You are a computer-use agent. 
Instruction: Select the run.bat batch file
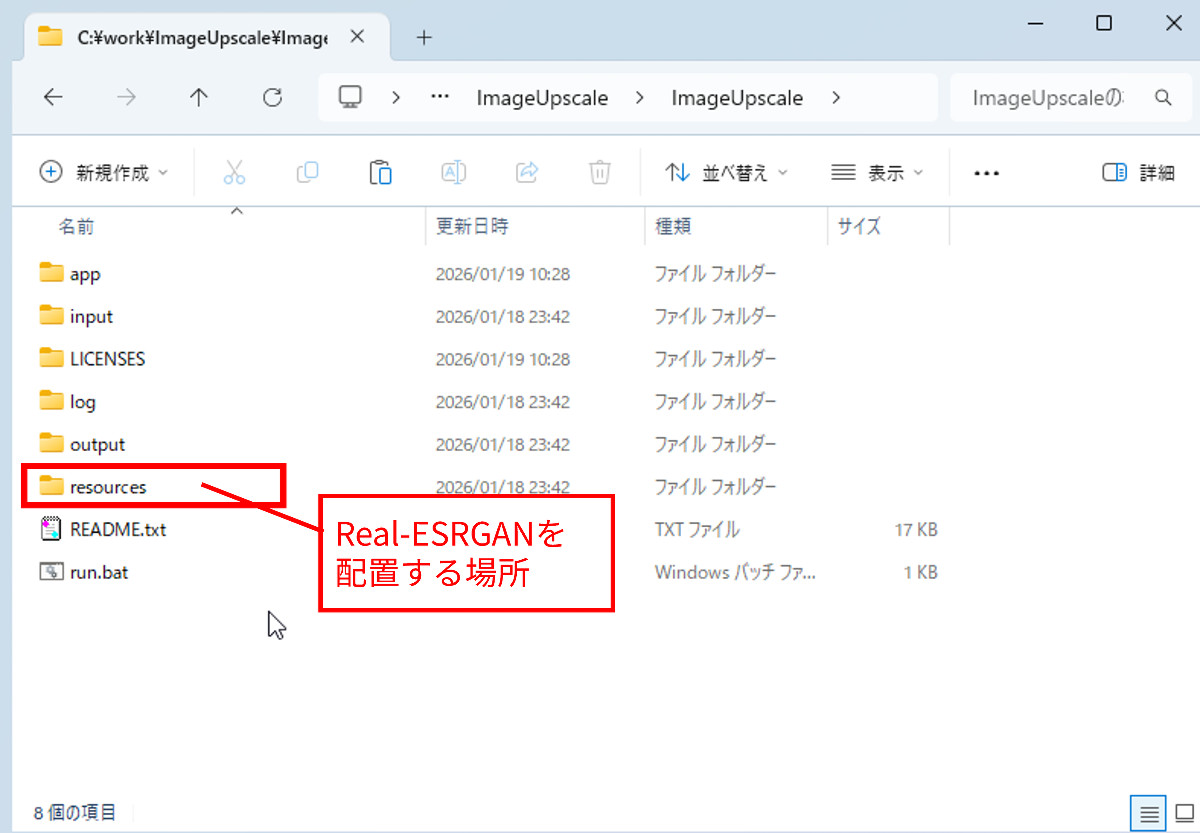pyautogui.click(x=98, y=572)
